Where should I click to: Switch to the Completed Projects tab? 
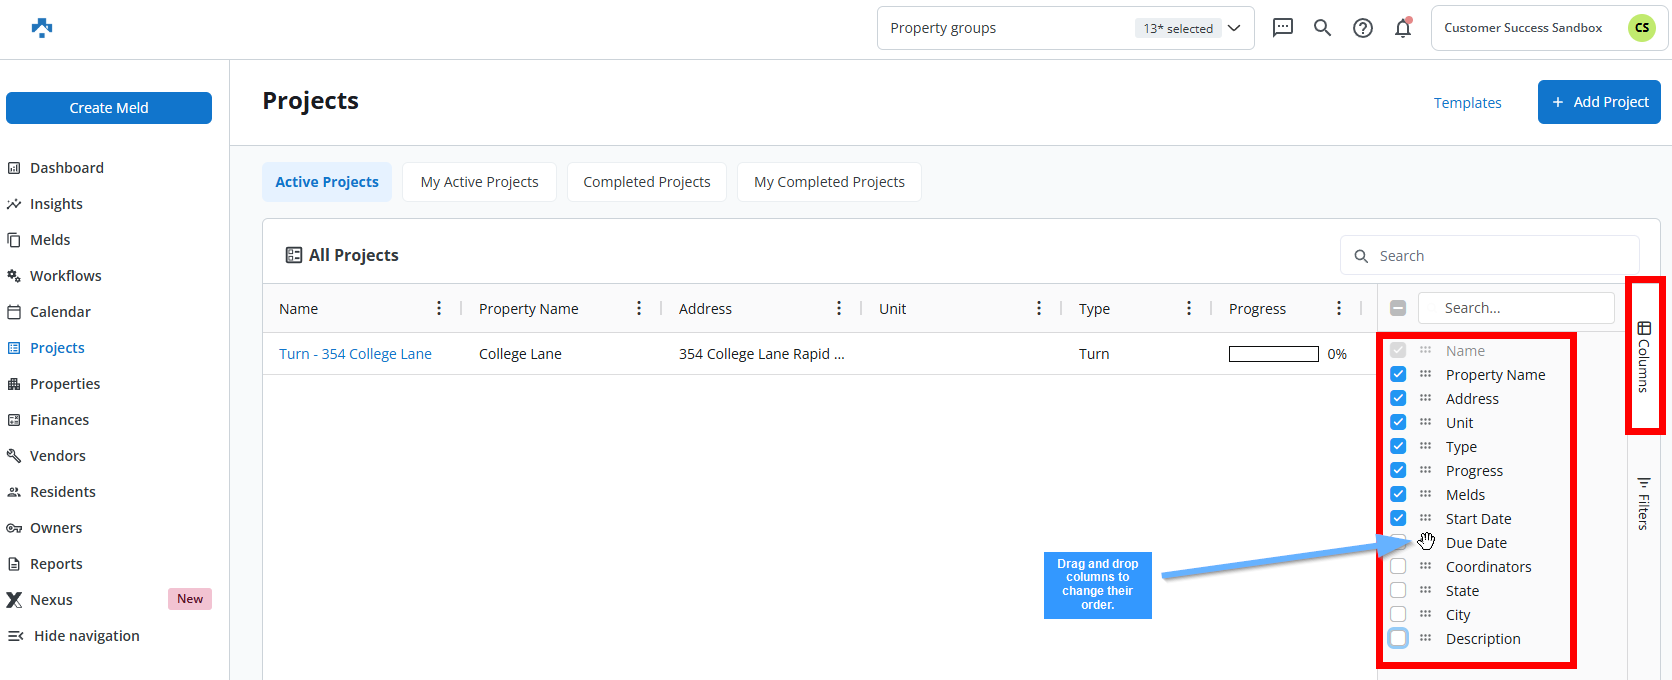tap(646, 182)
